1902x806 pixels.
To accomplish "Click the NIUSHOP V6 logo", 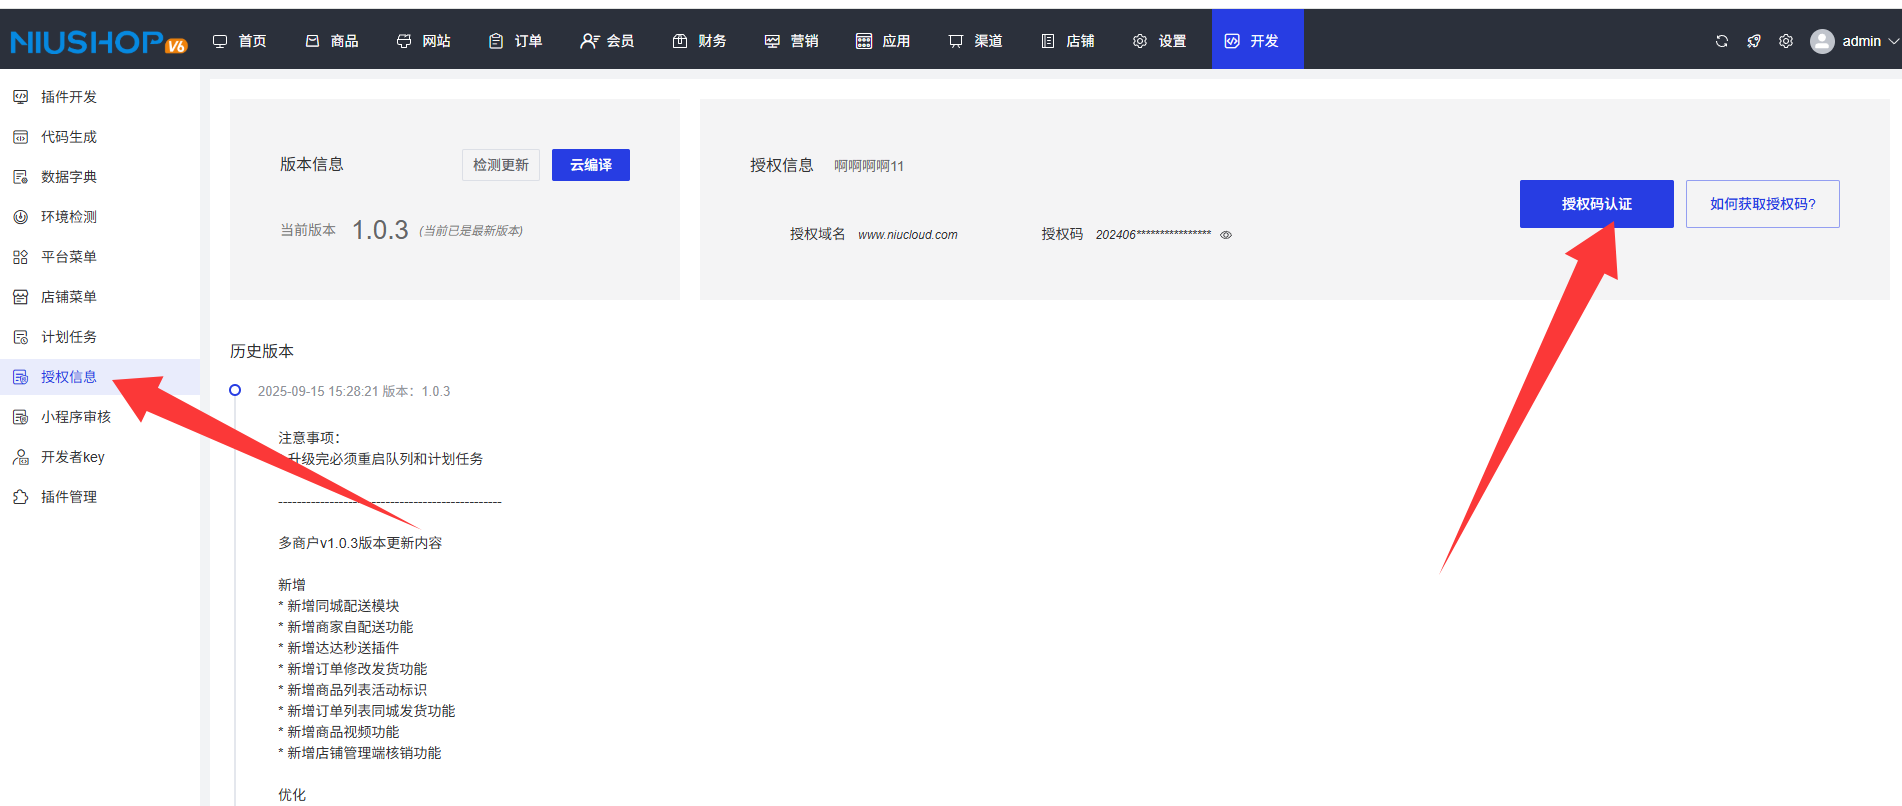I will click(98, 42).
